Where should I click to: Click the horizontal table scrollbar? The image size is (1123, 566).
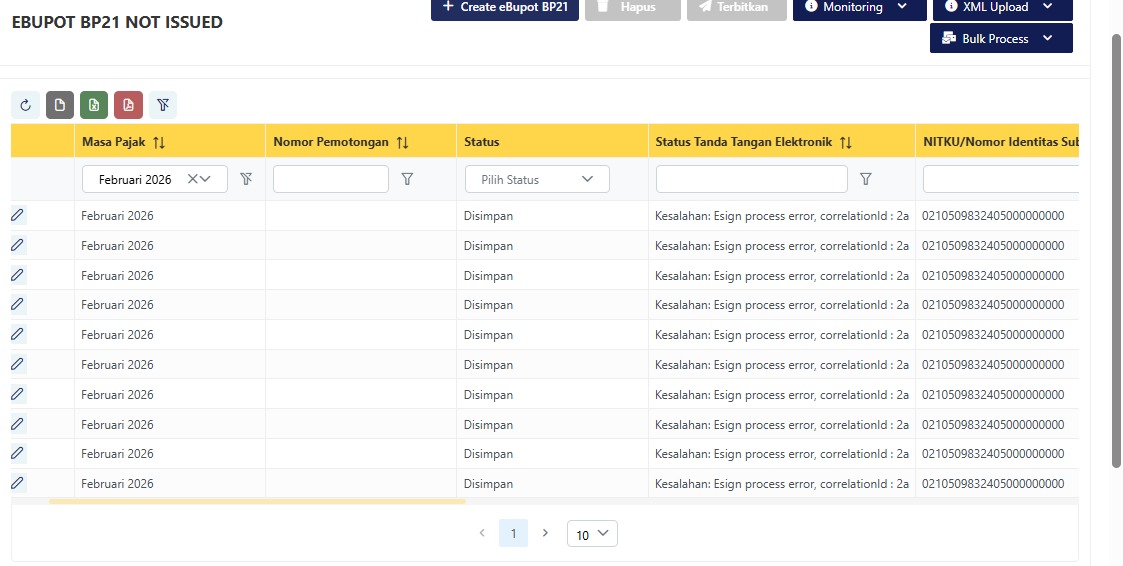pos(257,502)
